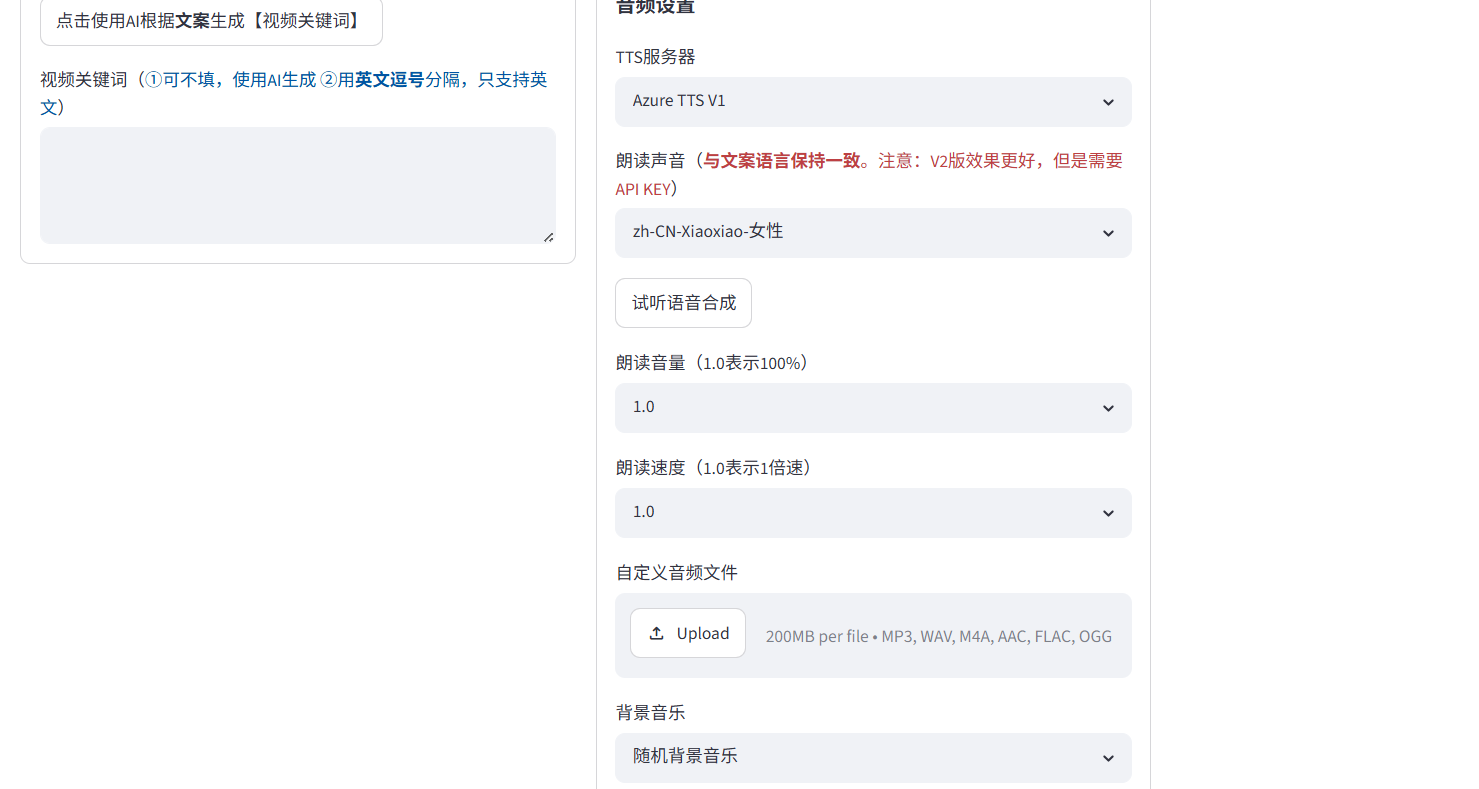Click the Upload button for custom audio
Image resolution: width=1479 pixels, height=789 pixels.
point(688,633)
